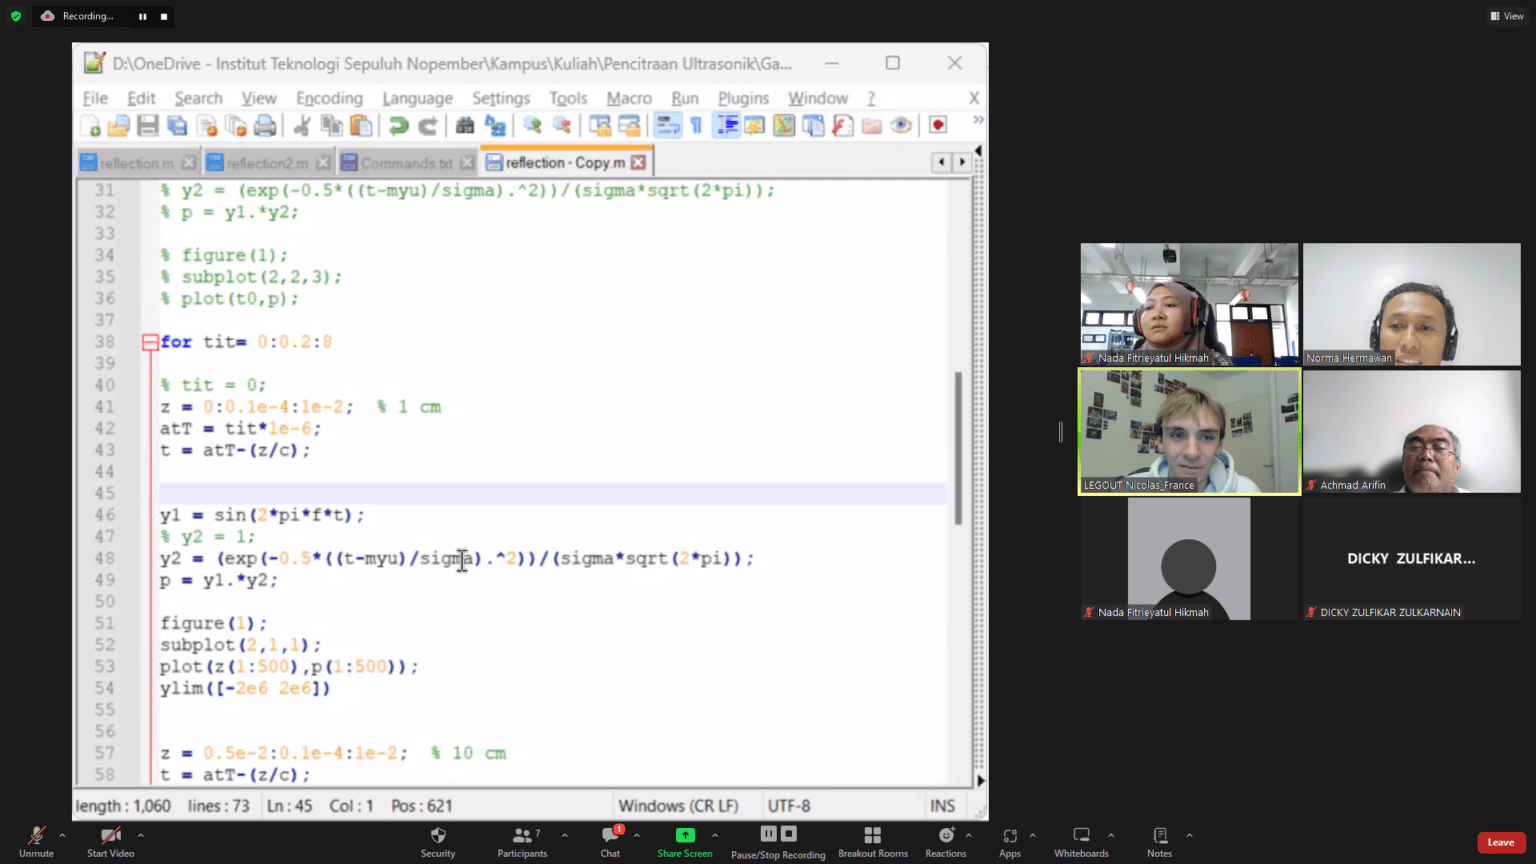Open the Plugins menu
Image resolution: width=1536 pixels, height=864 pixels.
743,98
